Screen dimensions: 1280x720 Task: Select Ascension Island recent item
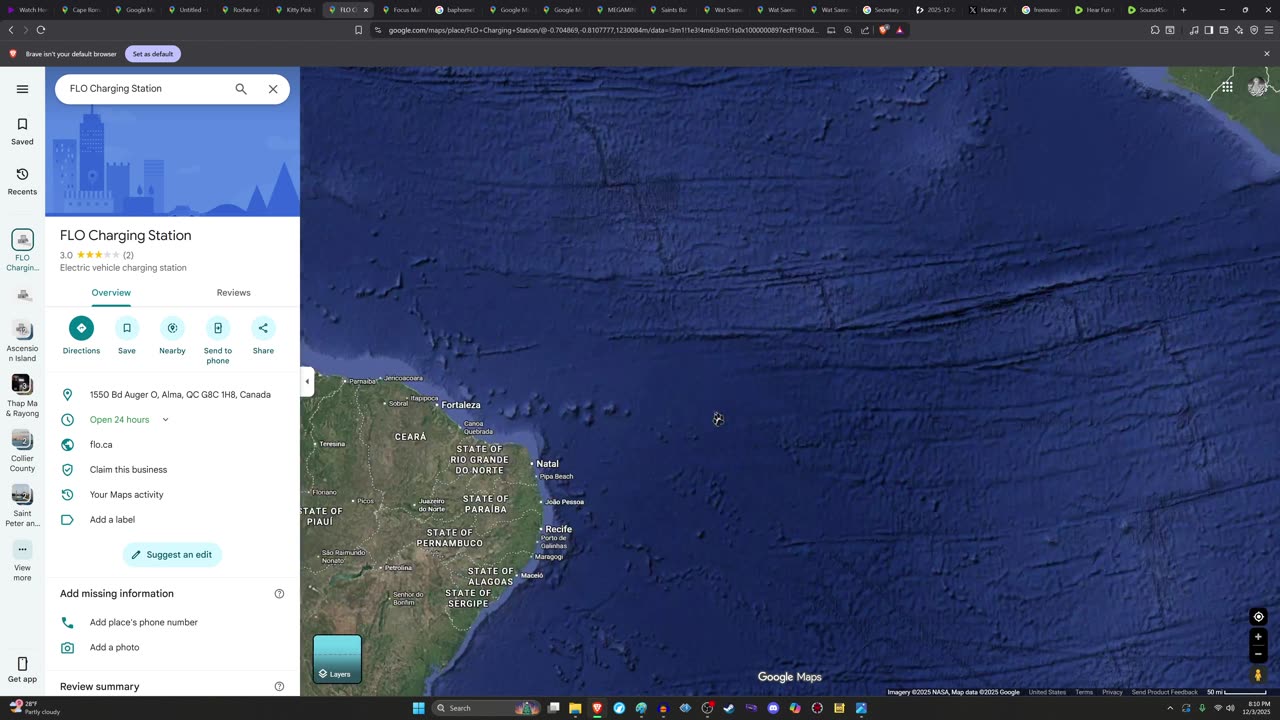(x=22, y=341)
